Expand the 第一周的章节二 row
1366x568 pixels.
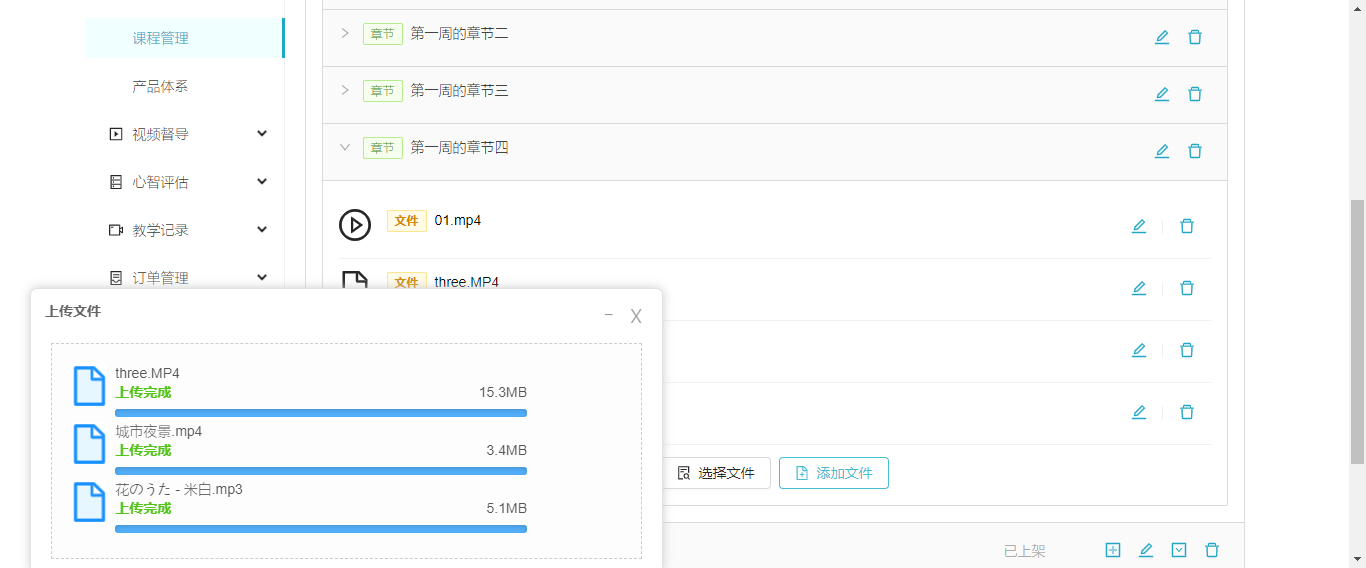345,33
